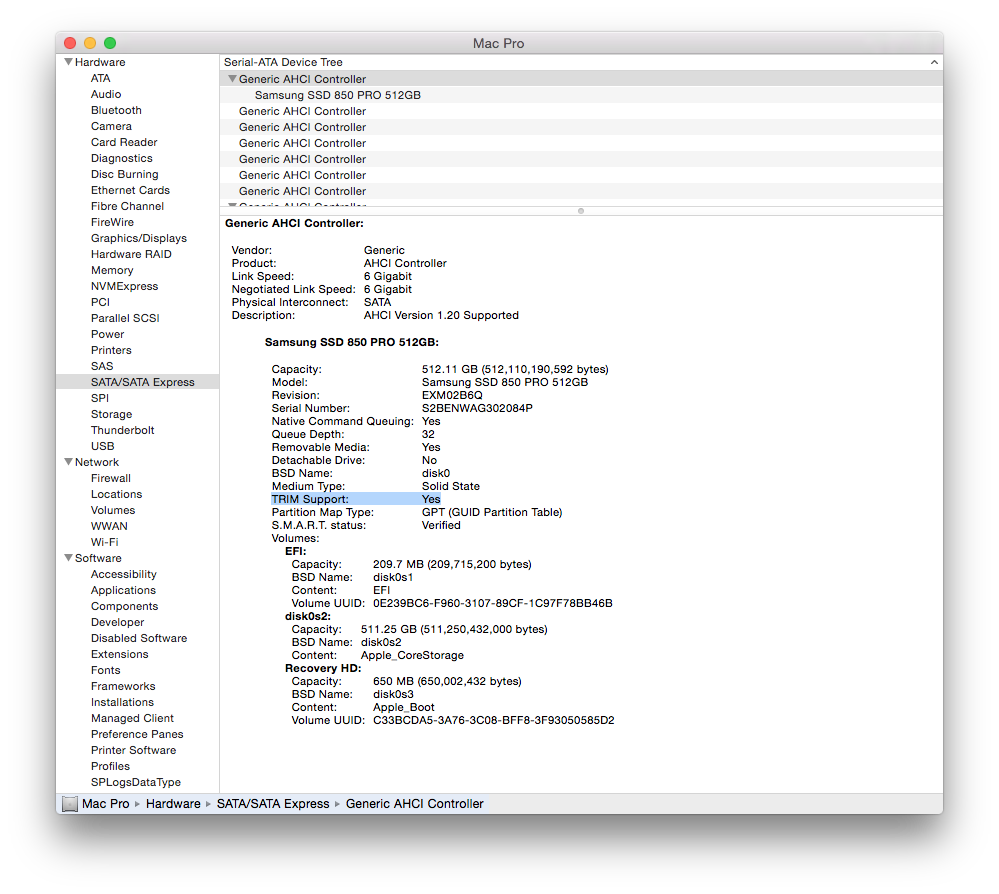The height and width of the screenshot is (894, 999).
Task: Select Locations under Network
Action: tap(116, 494)
